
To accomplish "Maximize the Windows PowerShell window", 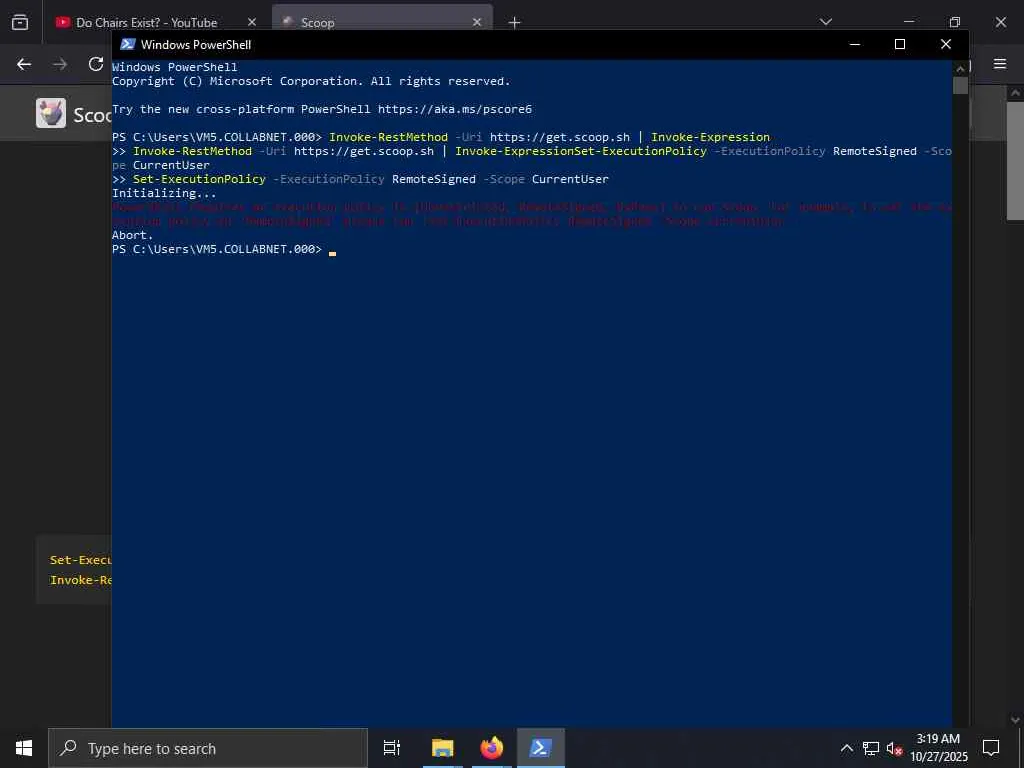I will point(900,44).
